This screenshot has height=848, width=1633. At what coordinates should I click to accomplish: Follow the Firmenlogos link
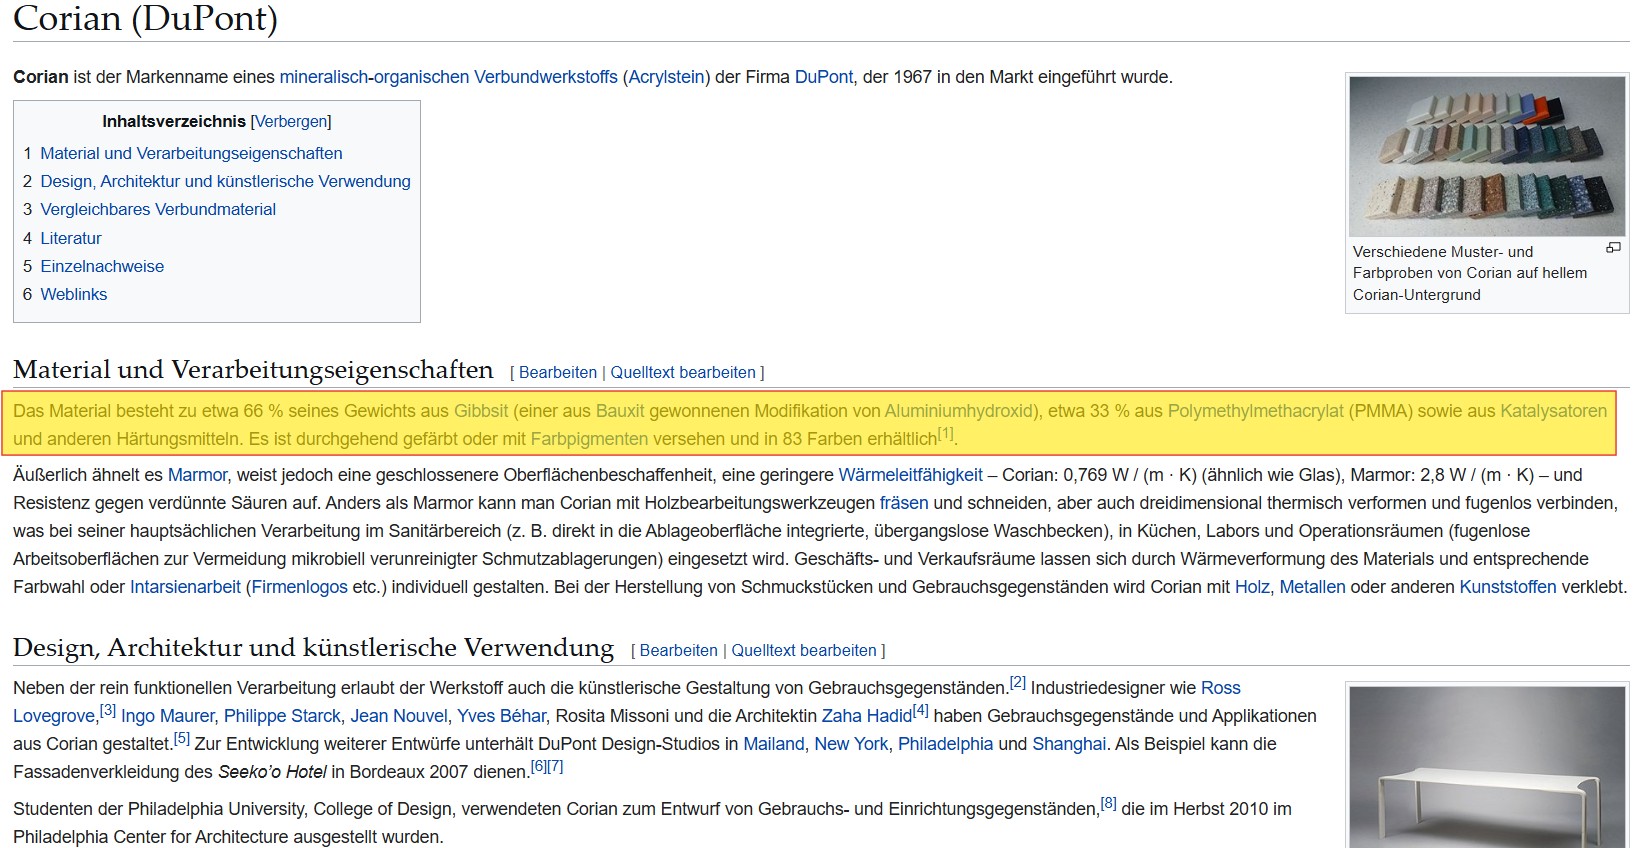point(300,587)
